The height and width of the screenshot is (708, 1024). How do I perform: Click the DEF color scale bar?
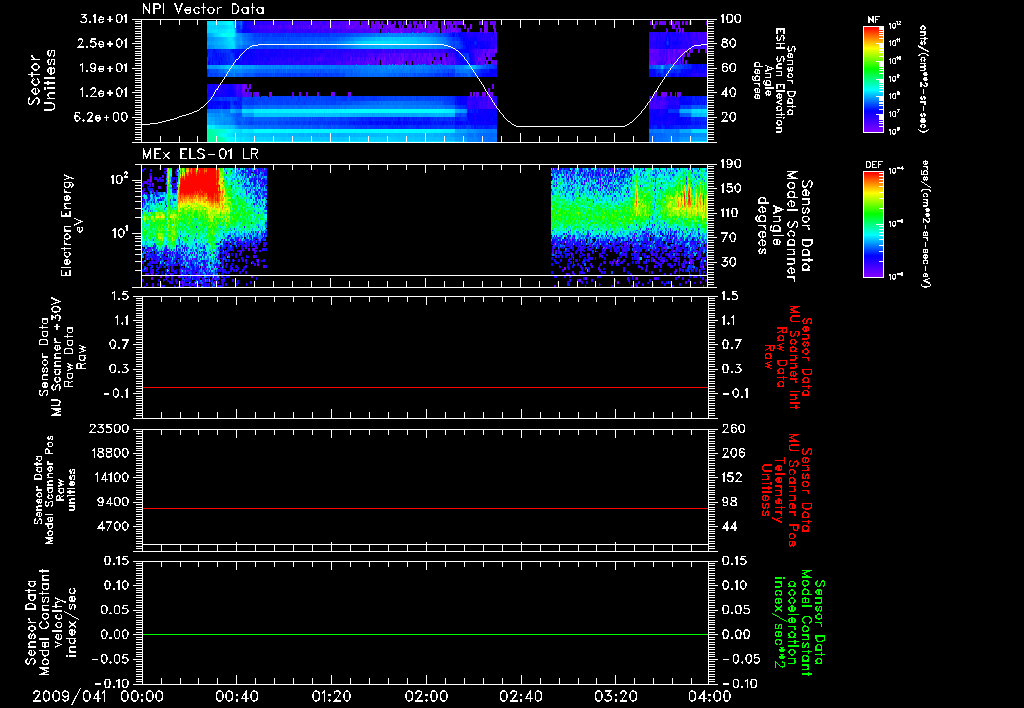(873, 224)
